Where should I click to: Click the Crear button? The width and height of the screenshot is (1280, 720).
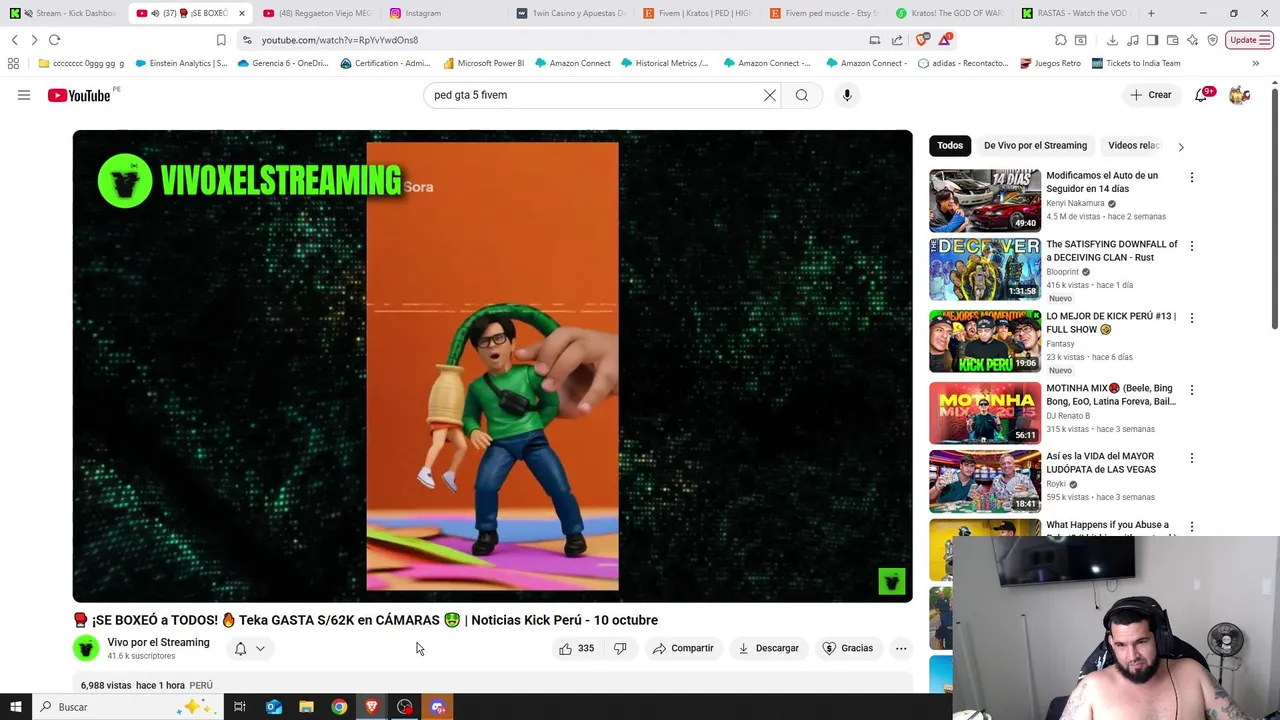click(1150, 95)
